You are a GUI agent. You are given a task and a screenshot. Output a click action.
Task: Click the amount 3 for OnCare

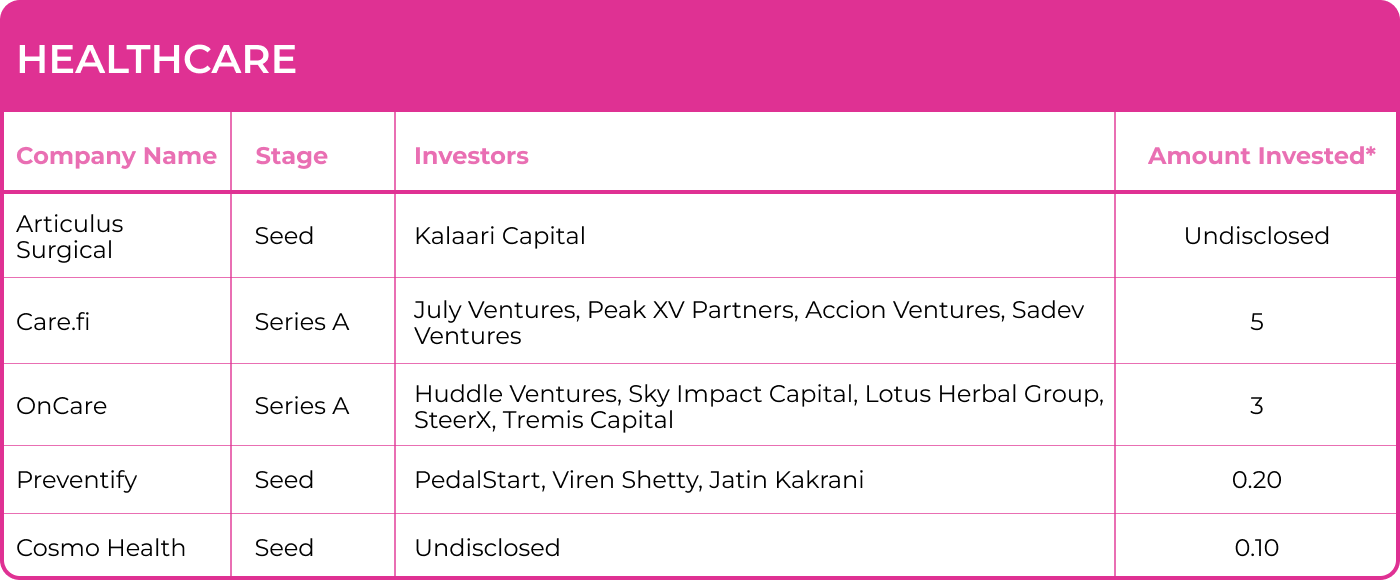[x=1256, y=406]
